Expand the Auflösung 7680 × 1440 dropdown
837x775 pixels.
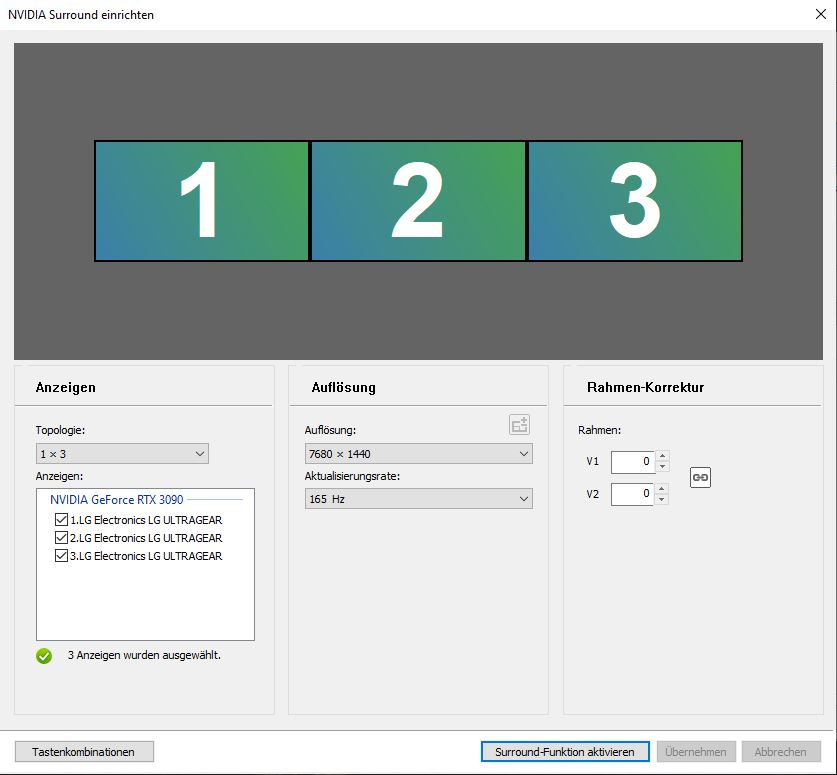(x=418, y=454)
